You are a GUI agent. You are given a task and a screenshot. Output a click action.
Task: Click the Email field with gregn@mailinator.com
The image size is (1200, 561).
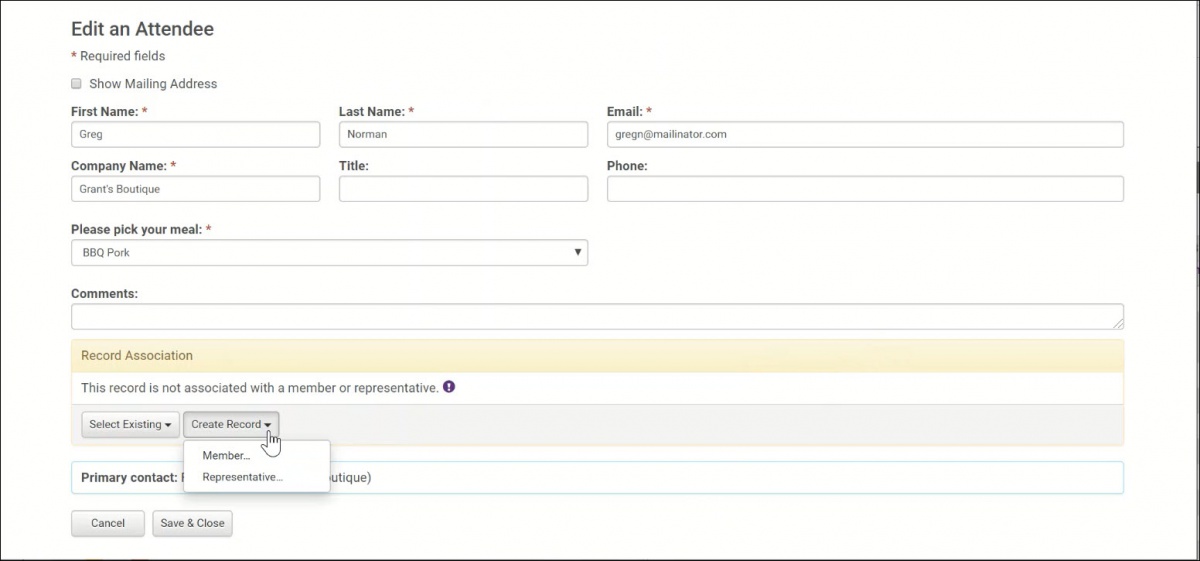[864, 134]
